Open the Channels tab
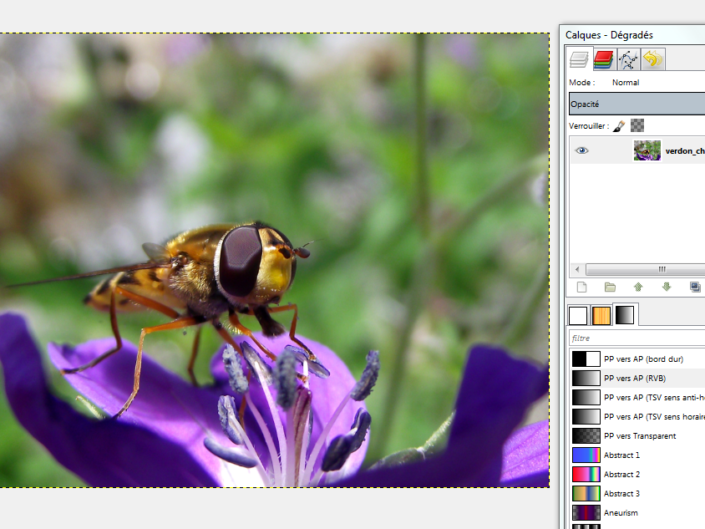This screenshot has height=529, width=705. point(603,59)
